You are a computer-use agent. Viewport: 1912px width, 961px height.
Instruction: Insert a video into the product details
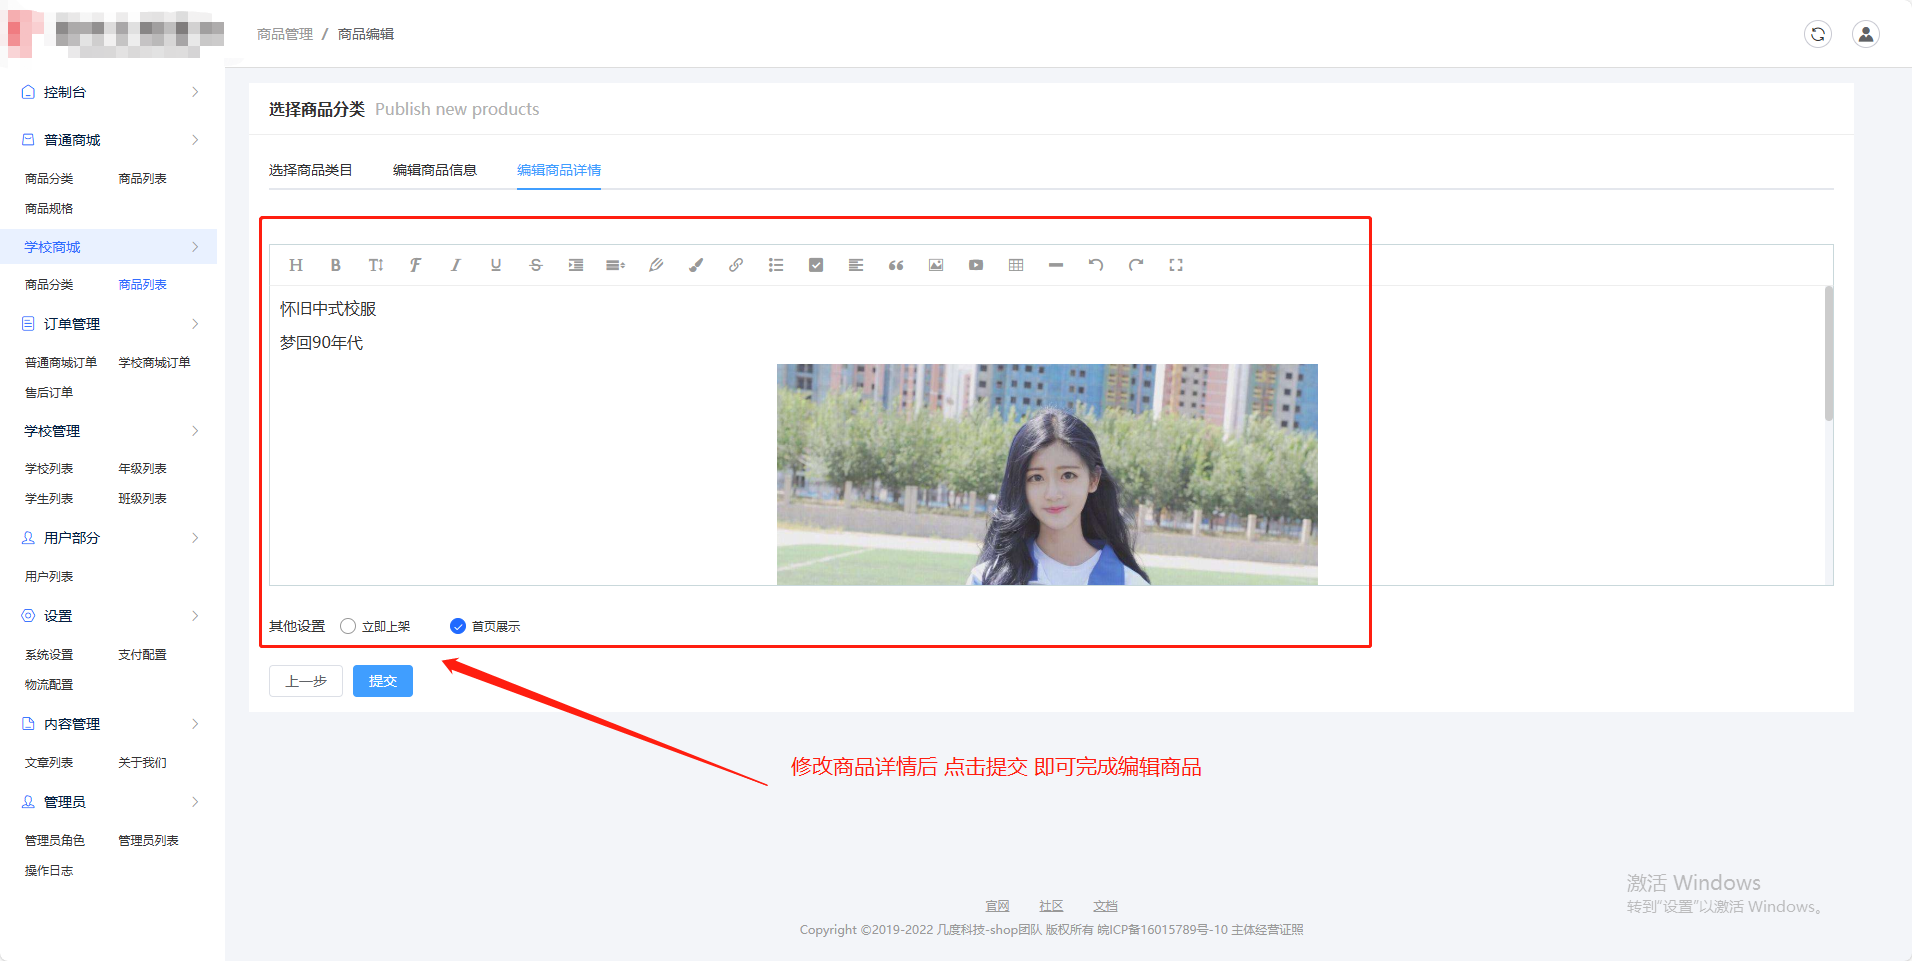(x=975, y=264)
